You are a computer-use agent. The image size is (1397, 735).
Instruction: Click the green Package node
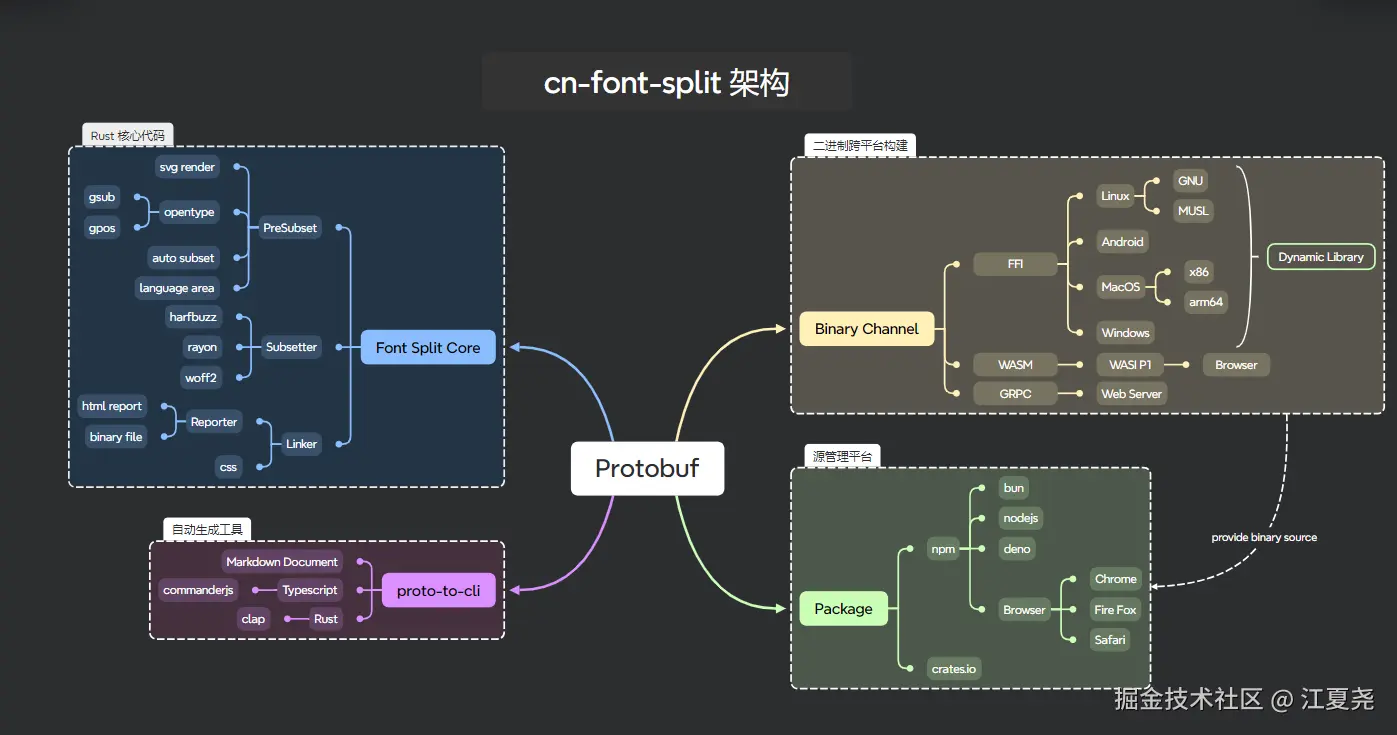point(843,609)
